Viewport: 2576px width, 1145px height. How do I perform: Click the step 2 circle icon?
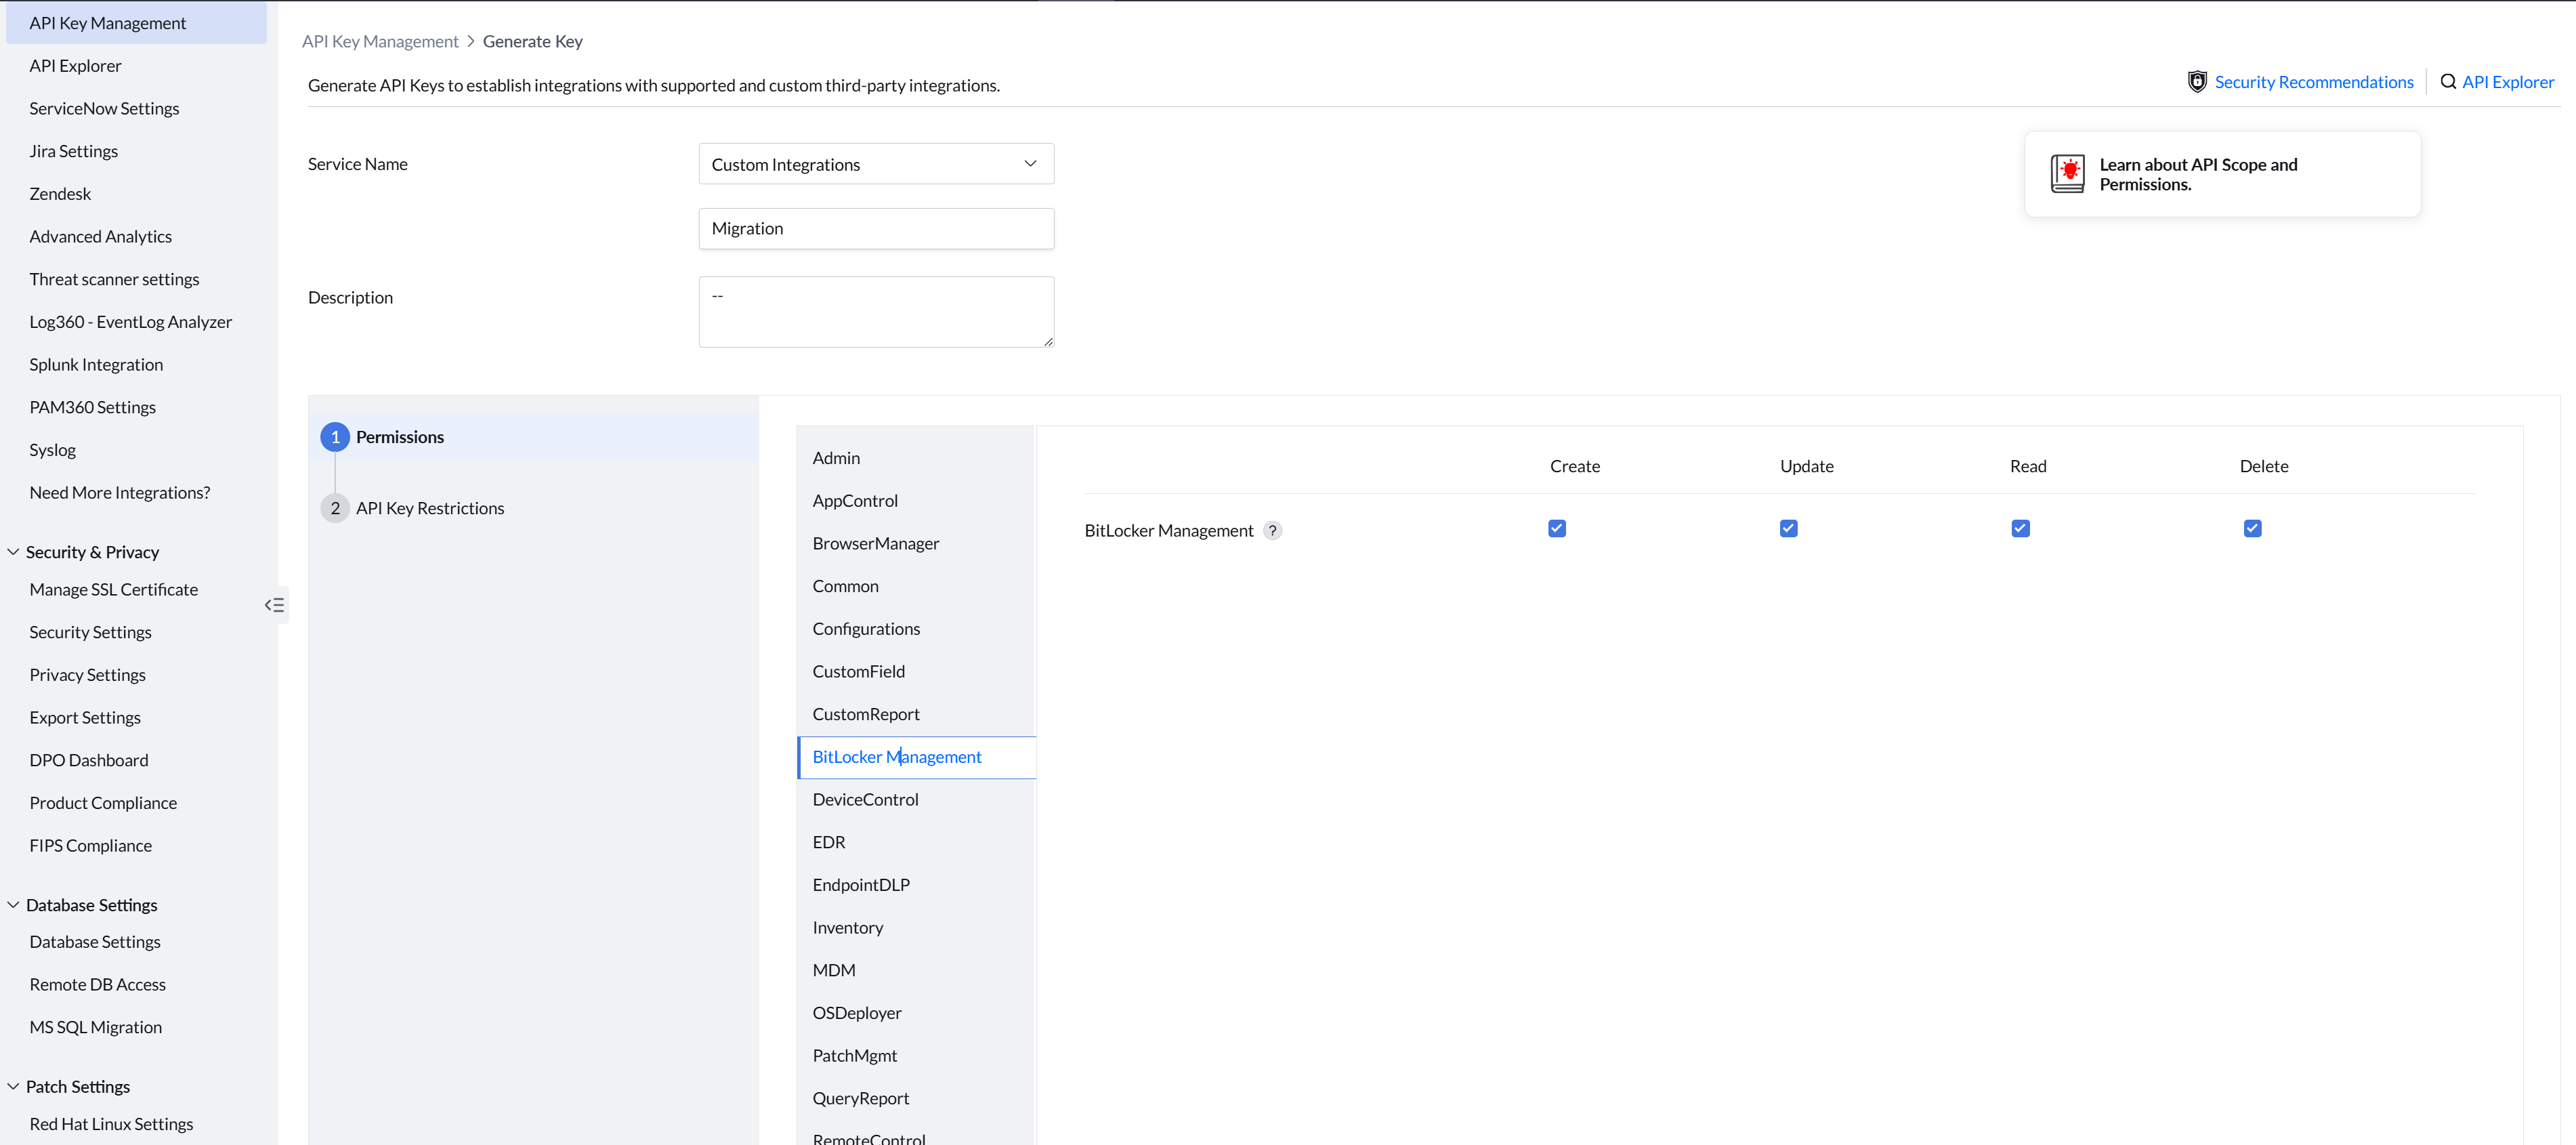[x=335, y=508]
